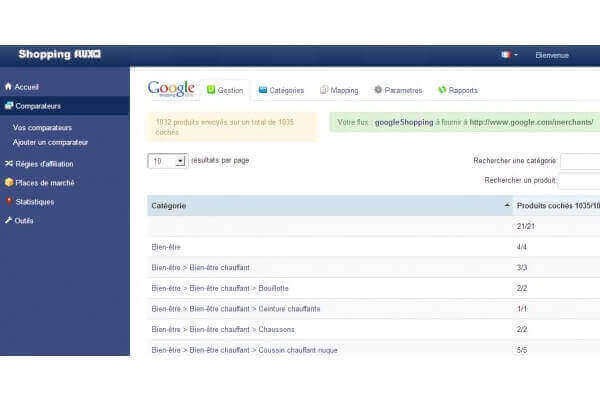
Task: Click the Accueil home icon
Action: 8,87
